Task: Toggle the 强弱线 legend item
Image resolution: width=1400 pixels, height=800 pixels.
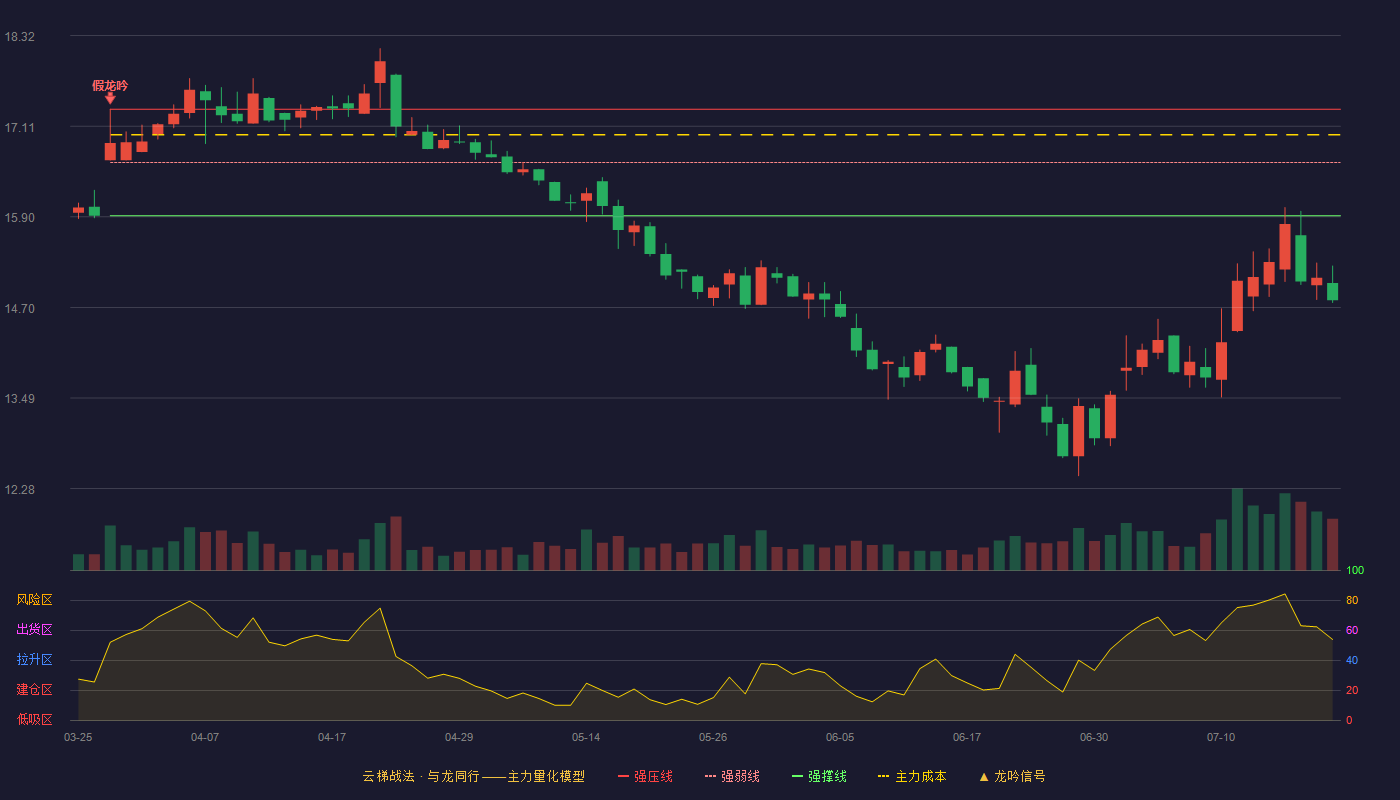Action: point(732,776)
